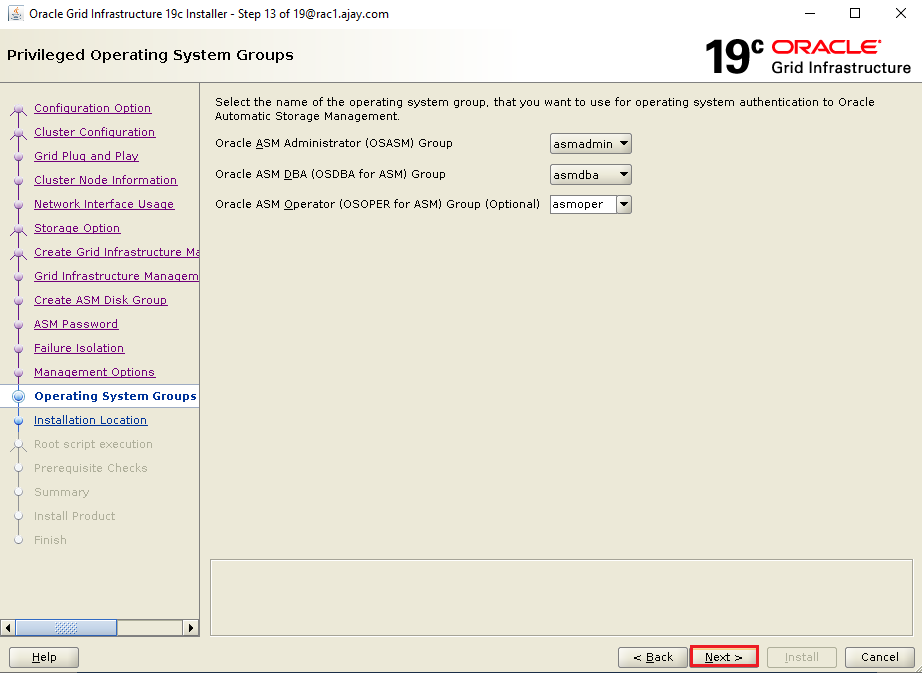Image resolution: width=922 pixels, height=673 pixels.
Task: Go to Create ASM Disk Group step
Action: click(101, 300)
